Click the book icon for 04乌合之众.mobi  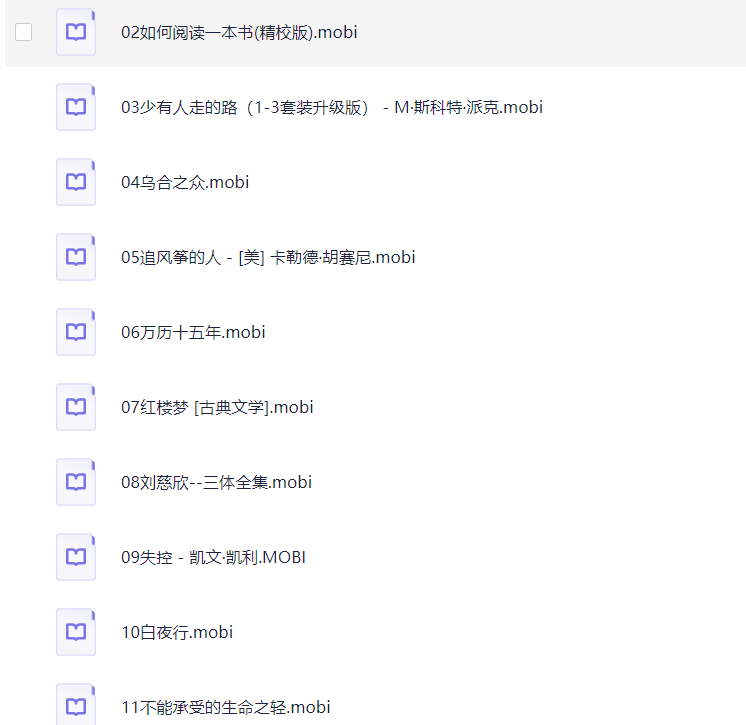[76, 182]
